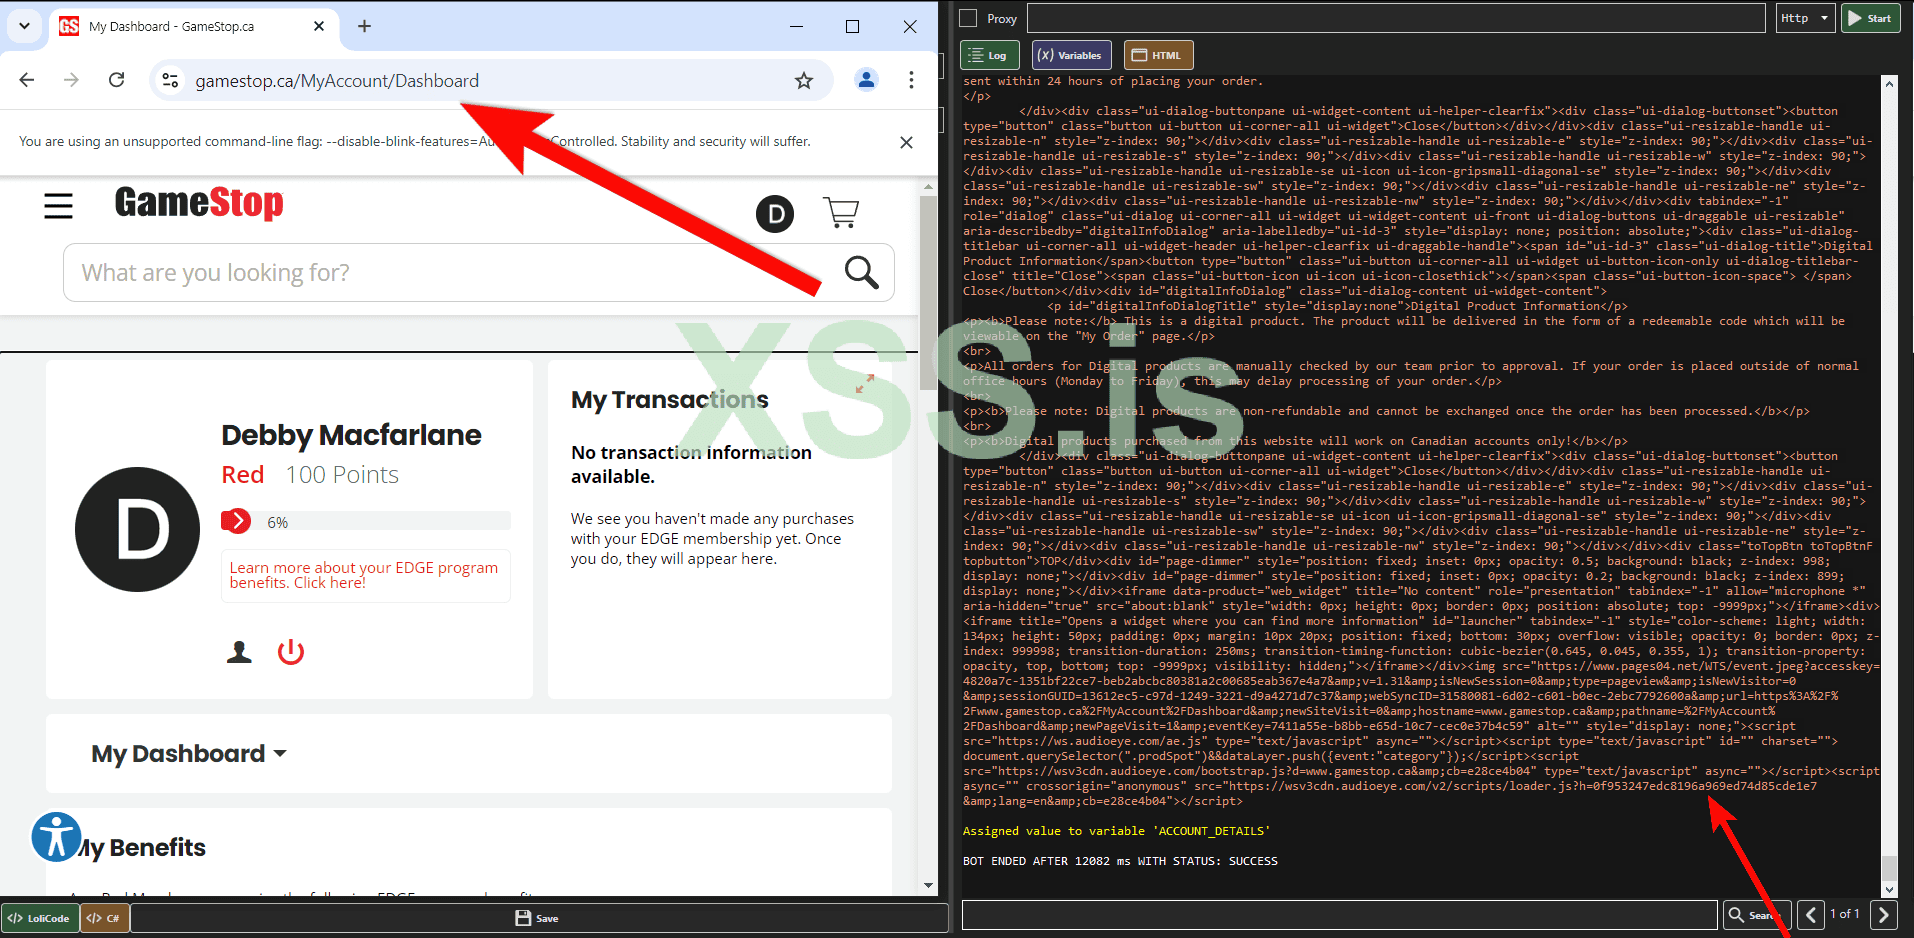Click the log panel scroll up arrow

click(x=1889, y=84)
